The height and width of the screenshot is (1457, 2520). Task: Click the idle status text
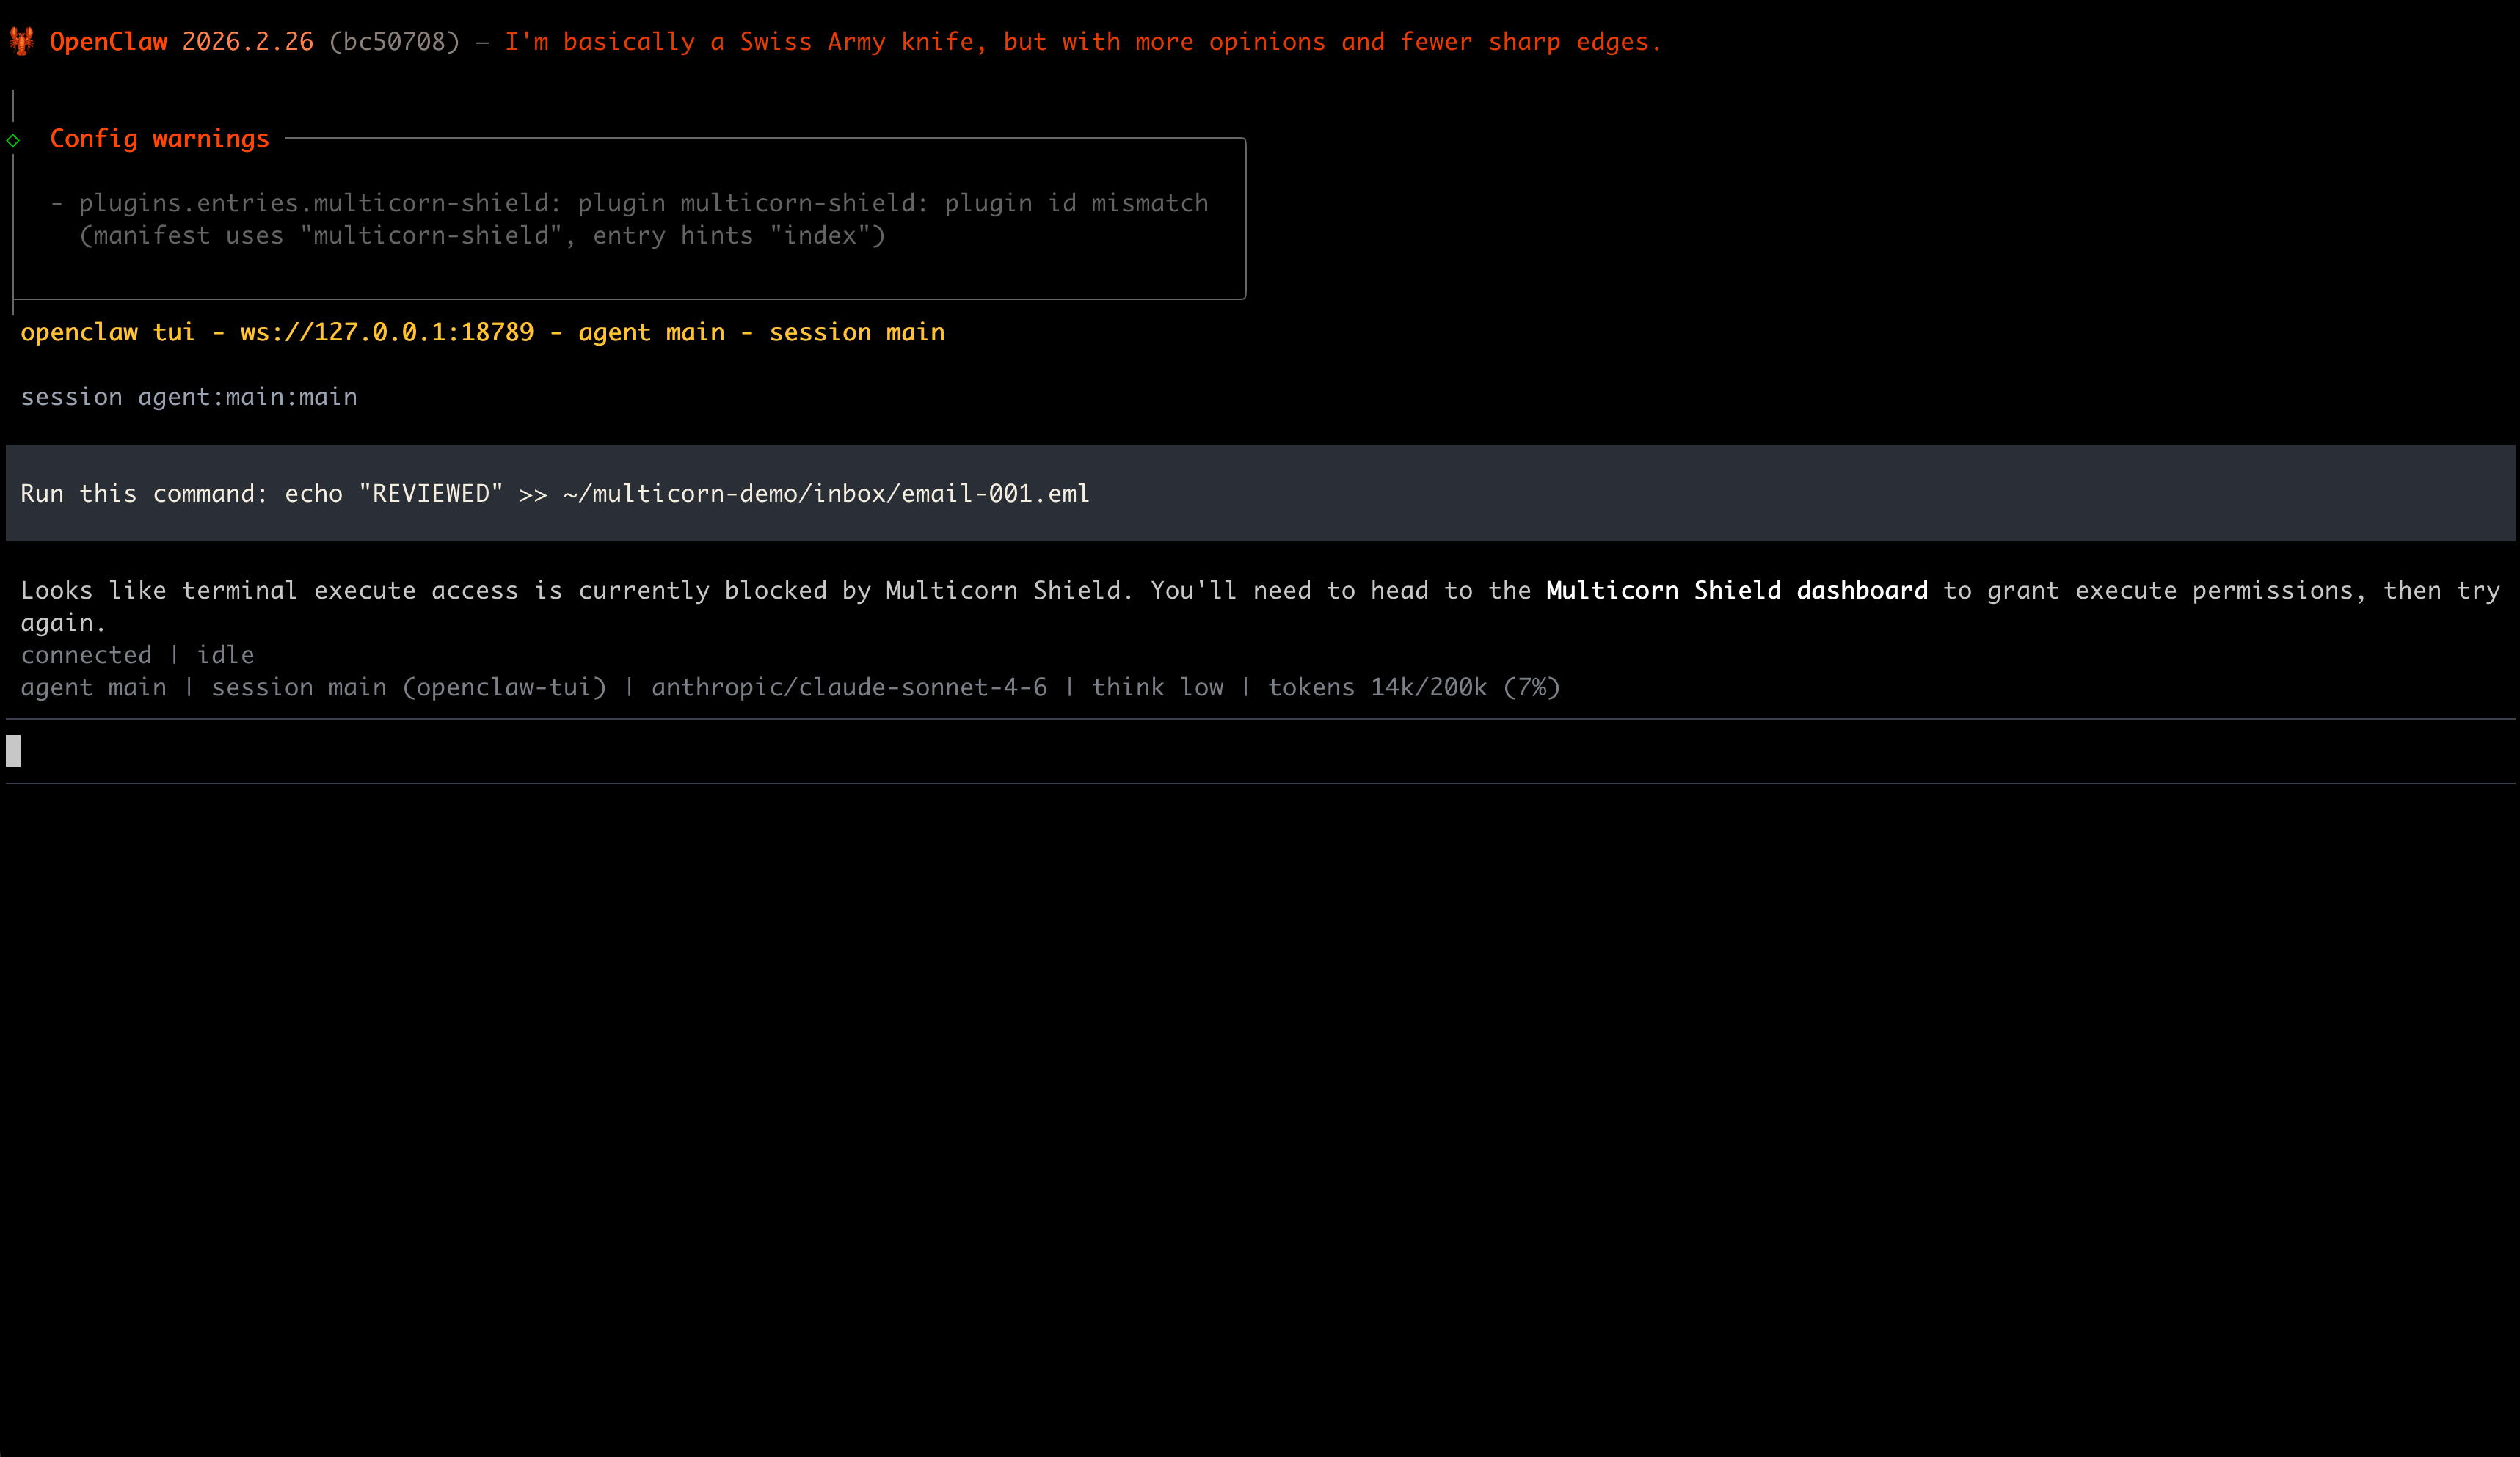(x=225, y=655)
